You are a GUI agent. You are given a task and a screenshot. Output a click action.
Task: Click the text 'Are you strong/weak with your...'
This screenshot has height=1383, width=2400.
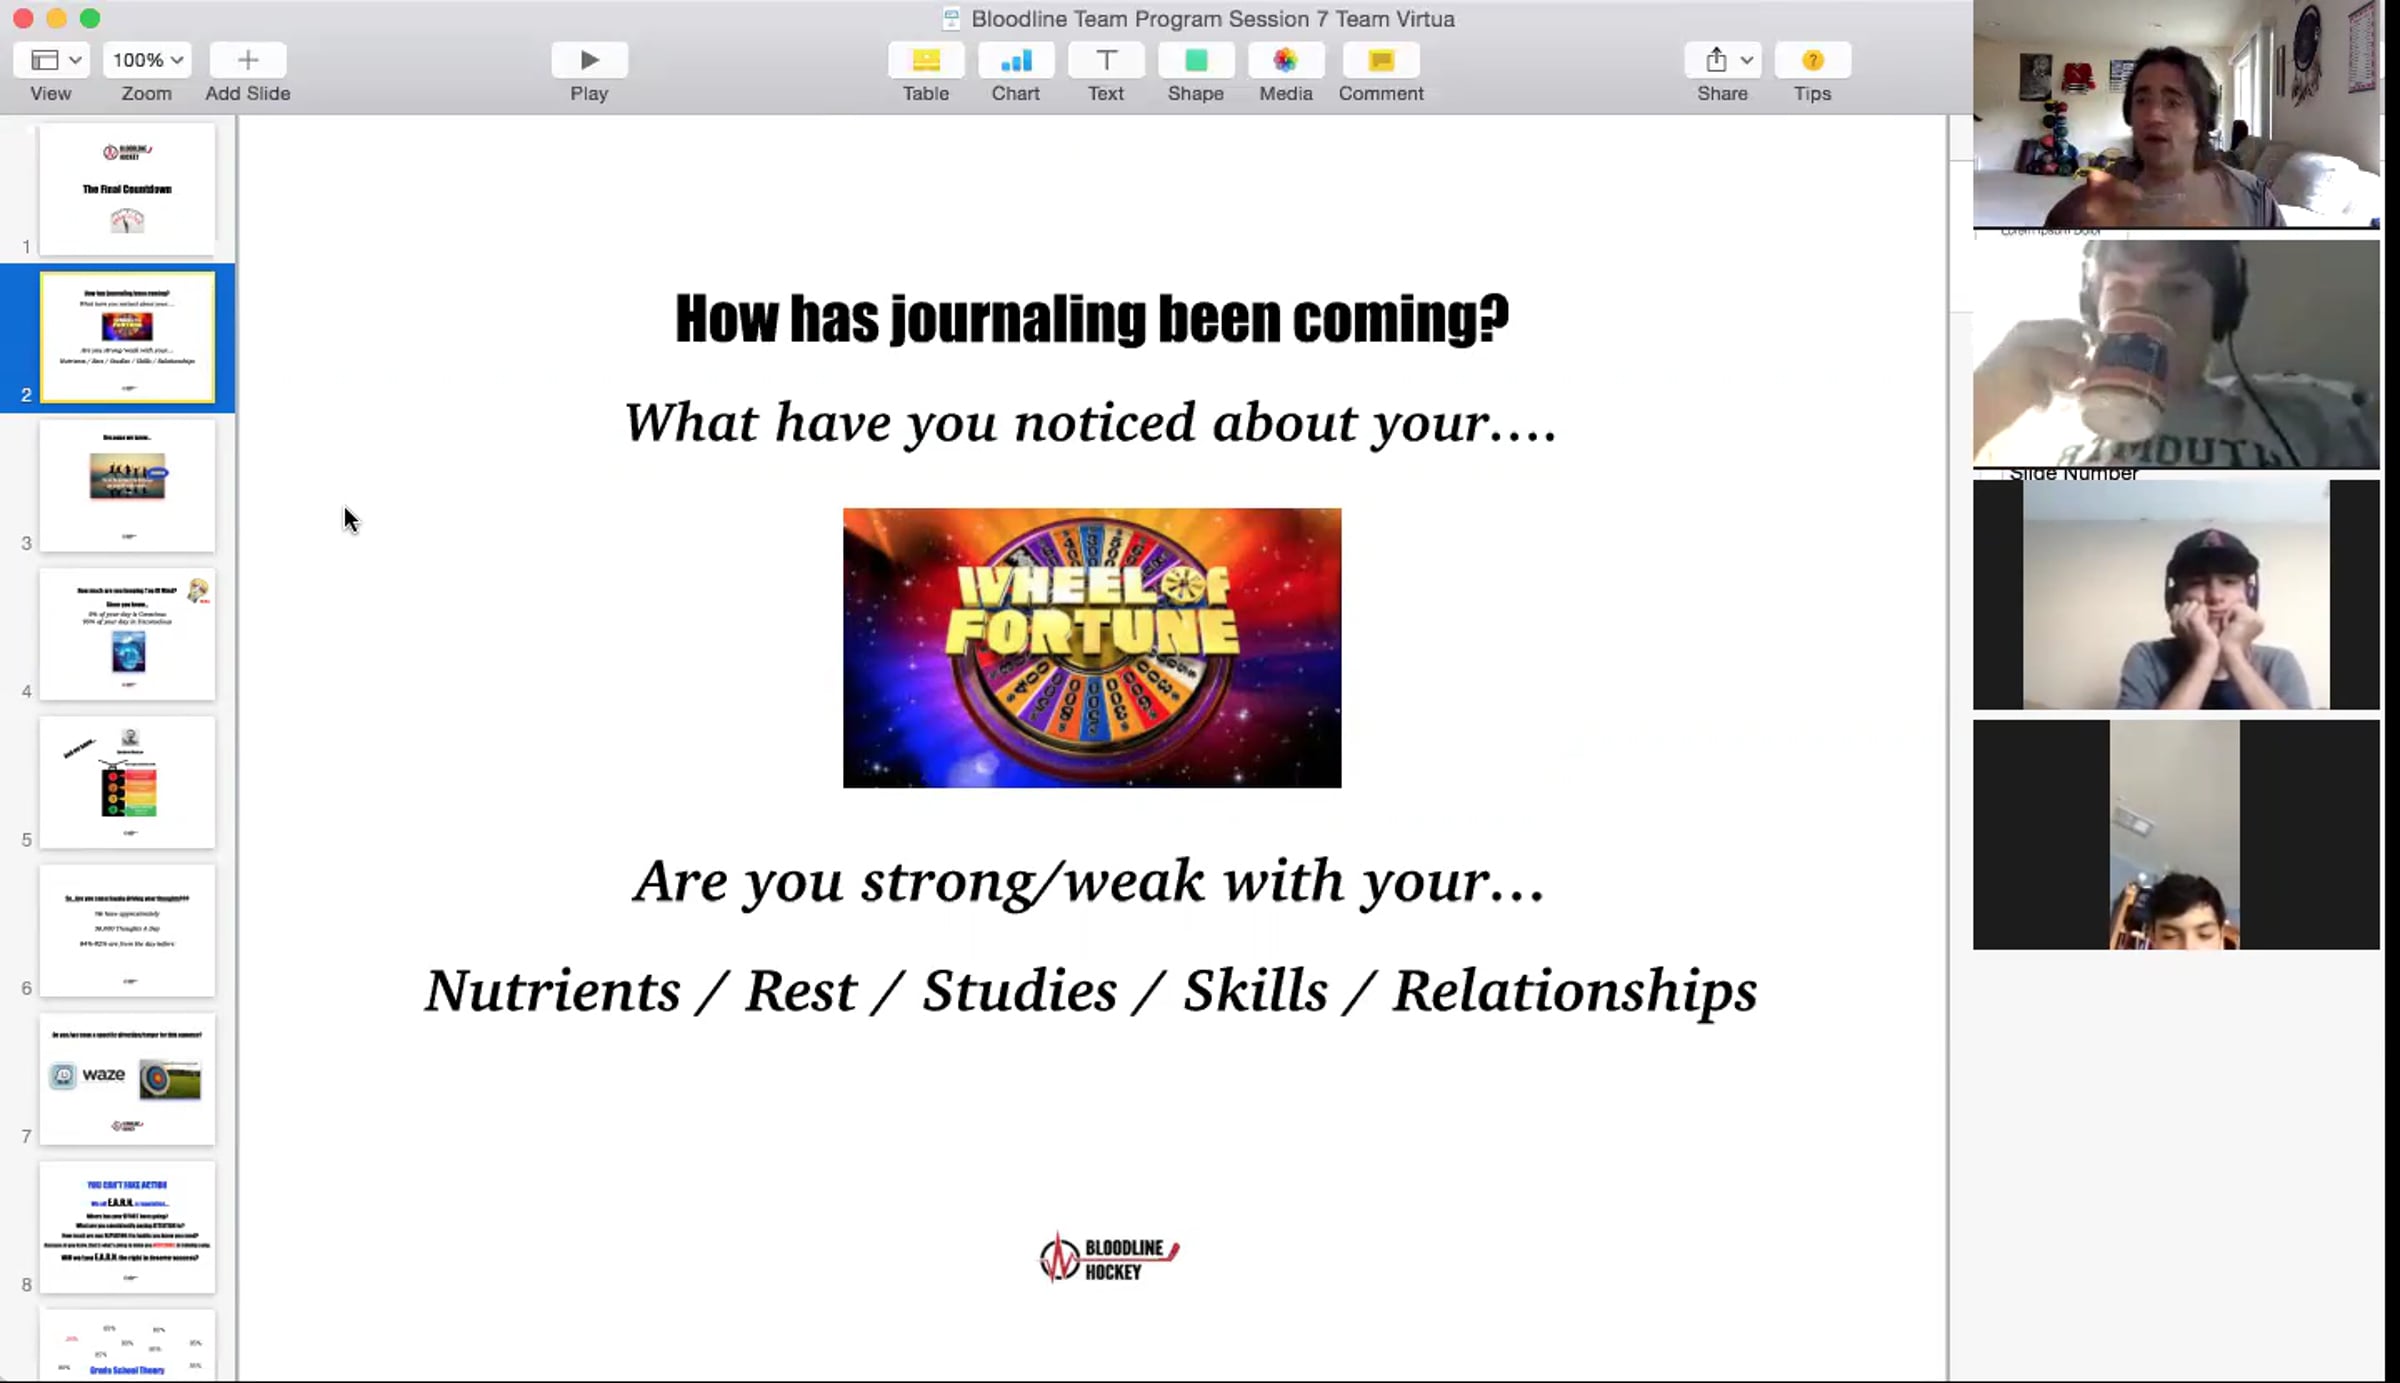(1090, 882)
